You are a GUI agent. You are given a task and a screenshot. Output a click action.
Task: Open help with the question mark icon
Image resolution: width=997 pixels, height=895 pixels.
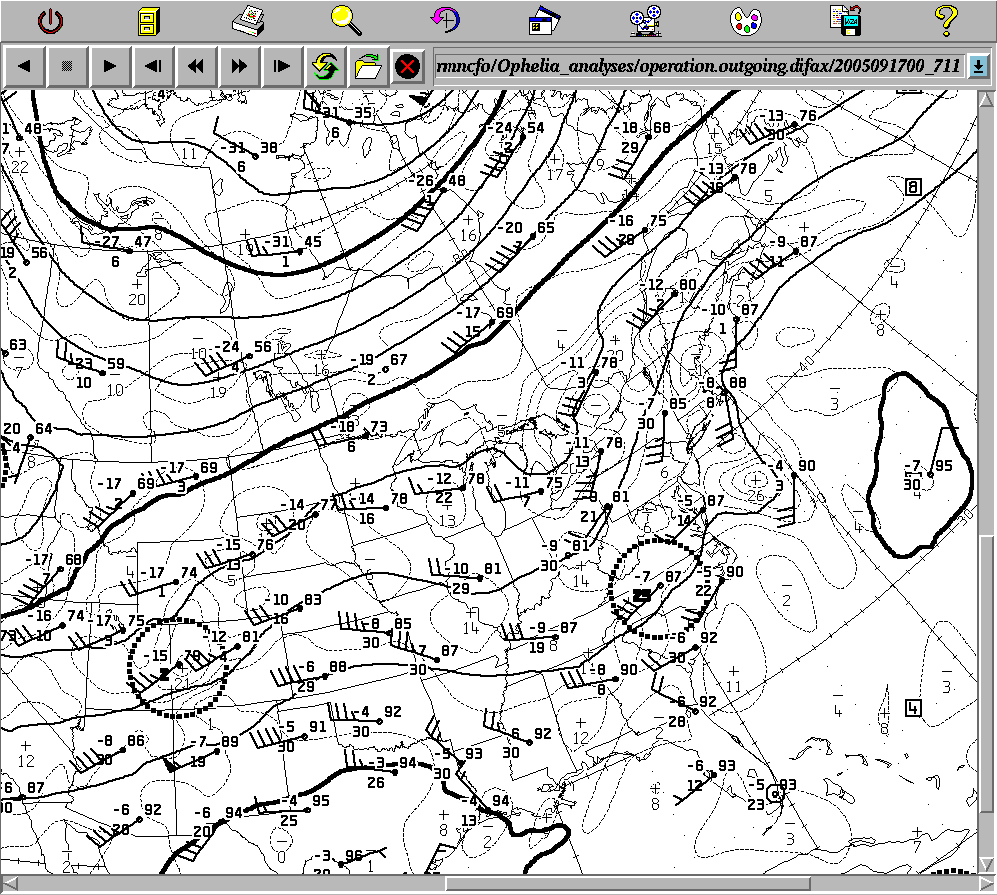pos(945,20)
